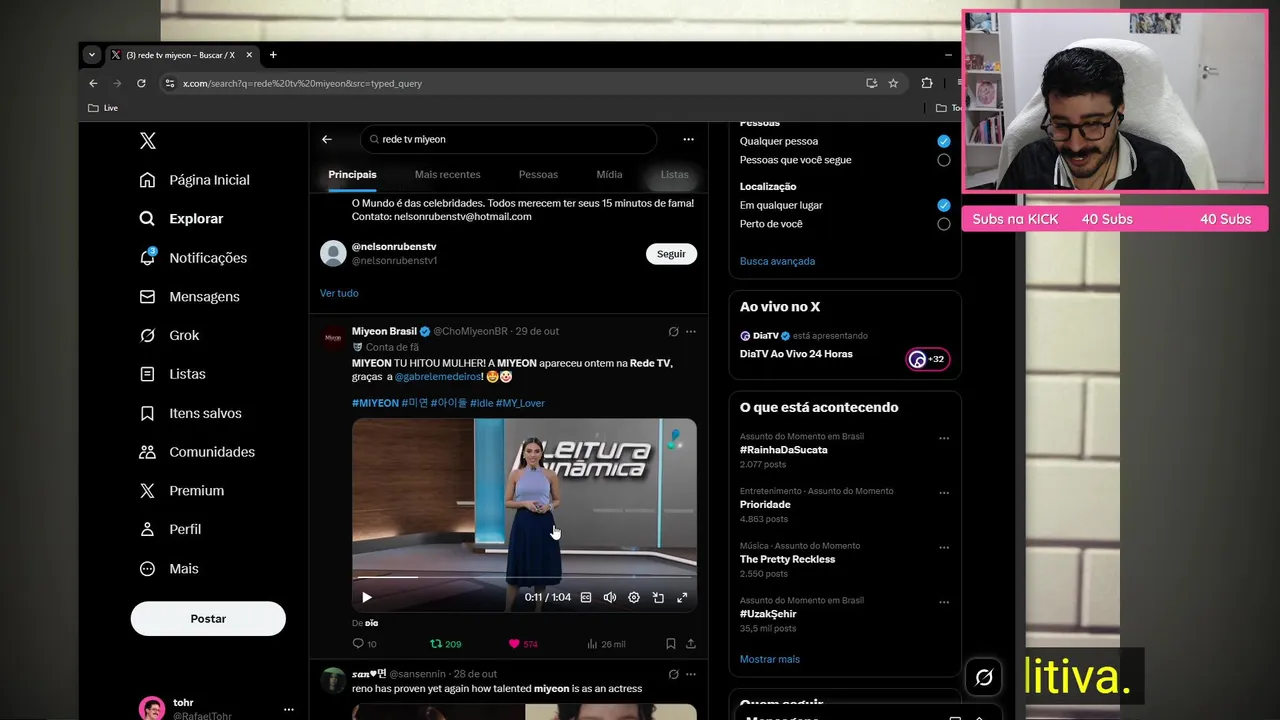The image size is (1280, 720).
Task: Open Grok in the sidebar
Action: pos(170,335)
